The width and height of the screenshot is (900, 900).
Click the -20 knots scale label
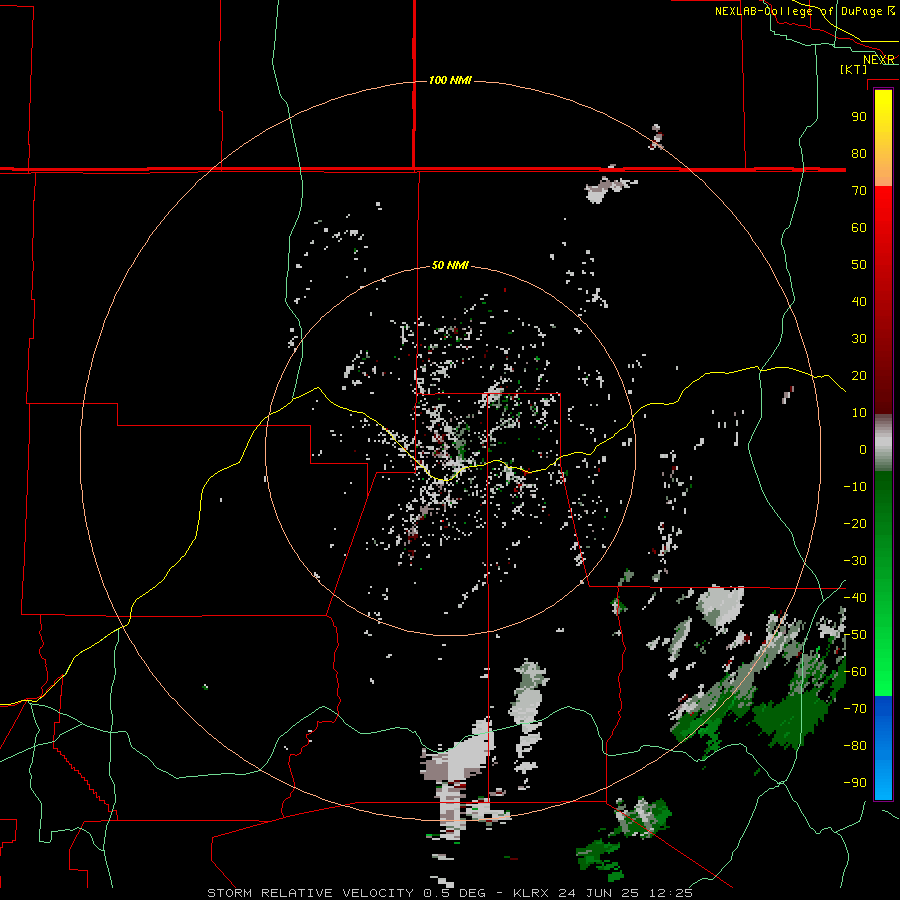pos(855,523)
